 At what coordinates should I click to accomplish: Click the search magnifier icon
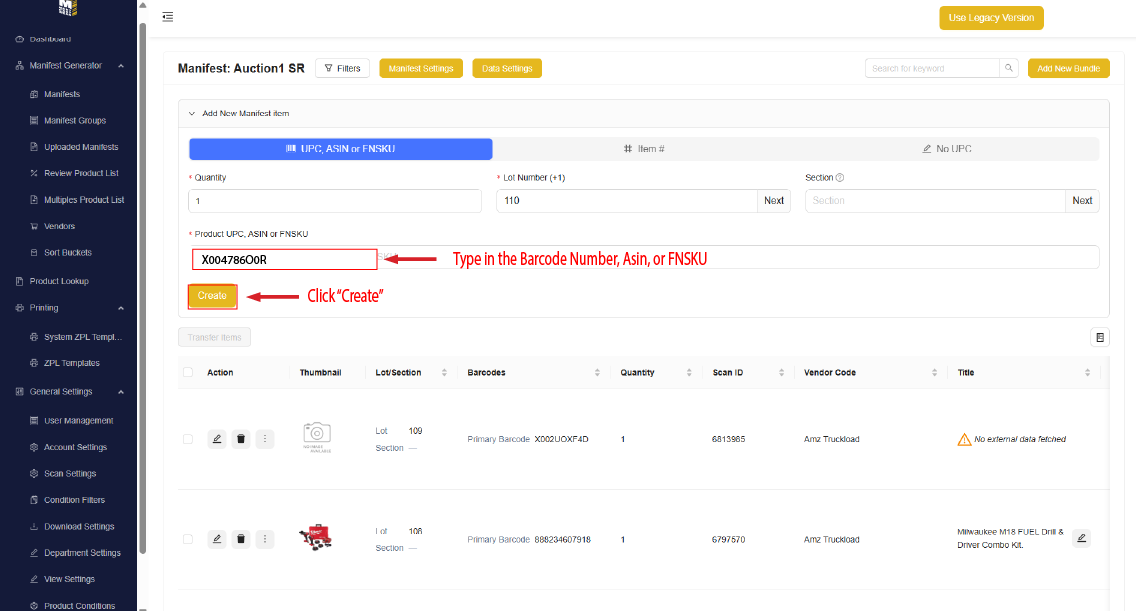tap(1009, 68)
